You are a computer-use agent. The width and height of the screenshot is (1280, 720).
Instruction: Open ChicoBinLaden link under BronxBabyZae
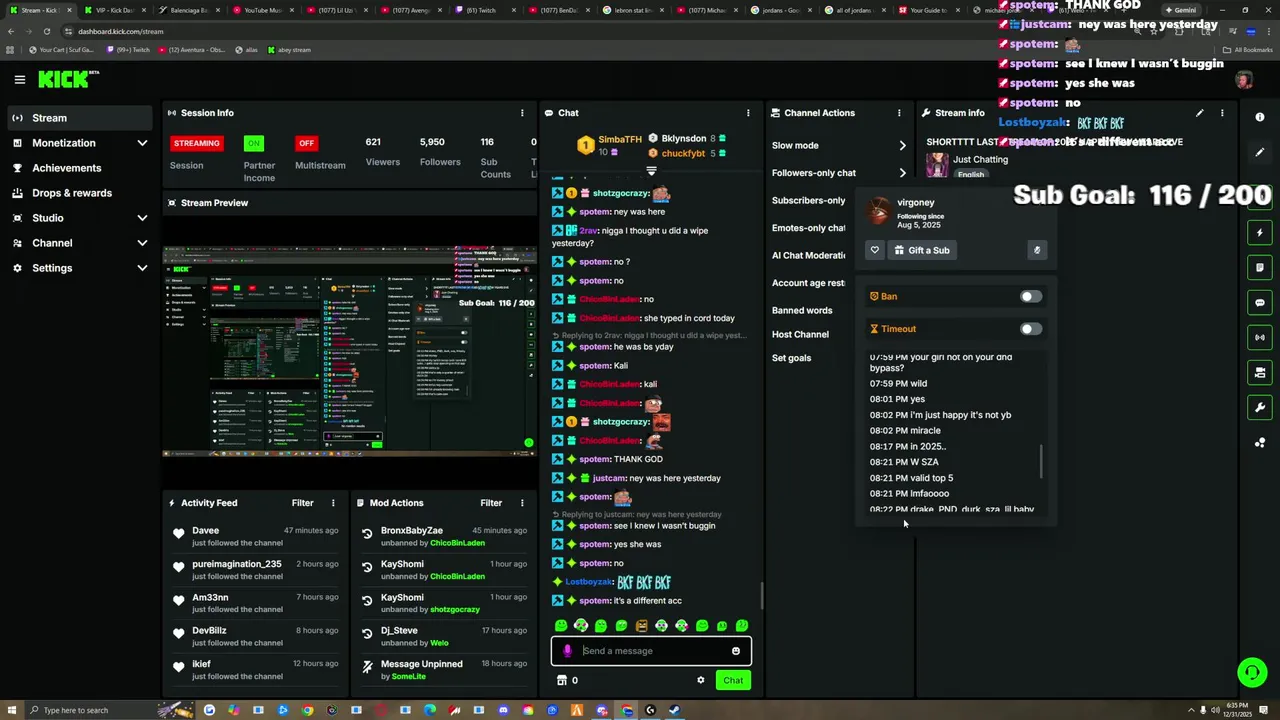point(457,543)
